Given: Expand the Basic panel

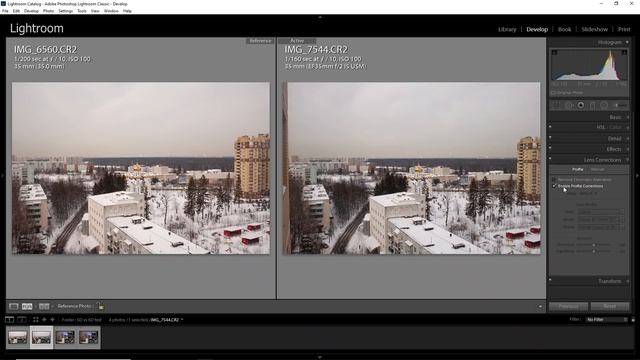Looking at the screenshot, I should [x=627, y=117].
